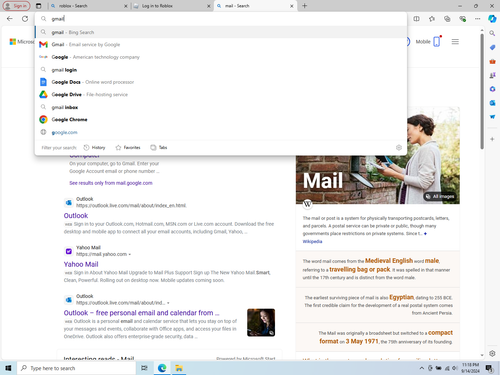This screenshot has height=375, width=500.
Task: Click the Edge icon in the taskbar
Action: coord(162,368)
